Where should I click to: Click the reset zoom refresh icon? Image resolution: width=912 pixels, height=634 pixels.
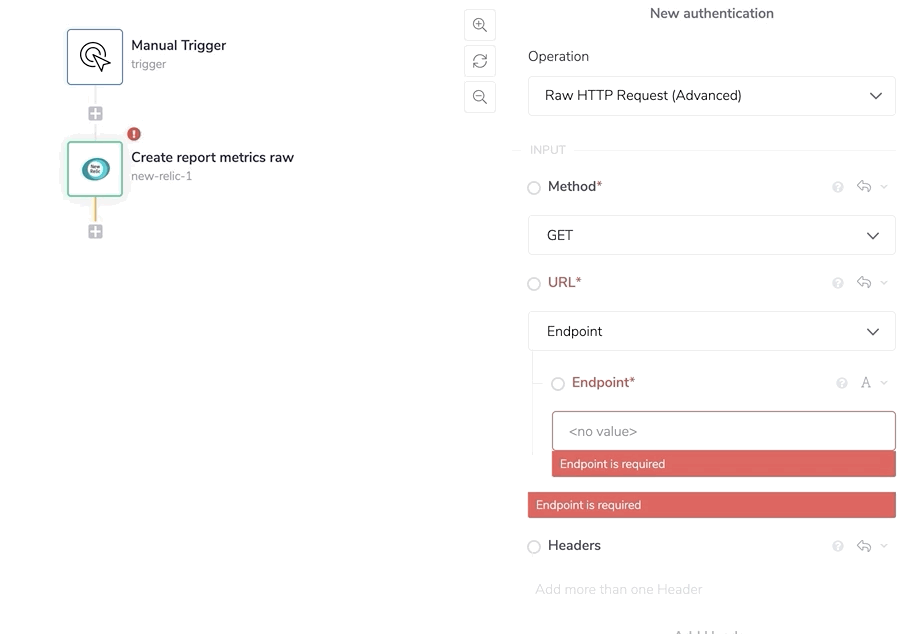(x=480, y=61)
